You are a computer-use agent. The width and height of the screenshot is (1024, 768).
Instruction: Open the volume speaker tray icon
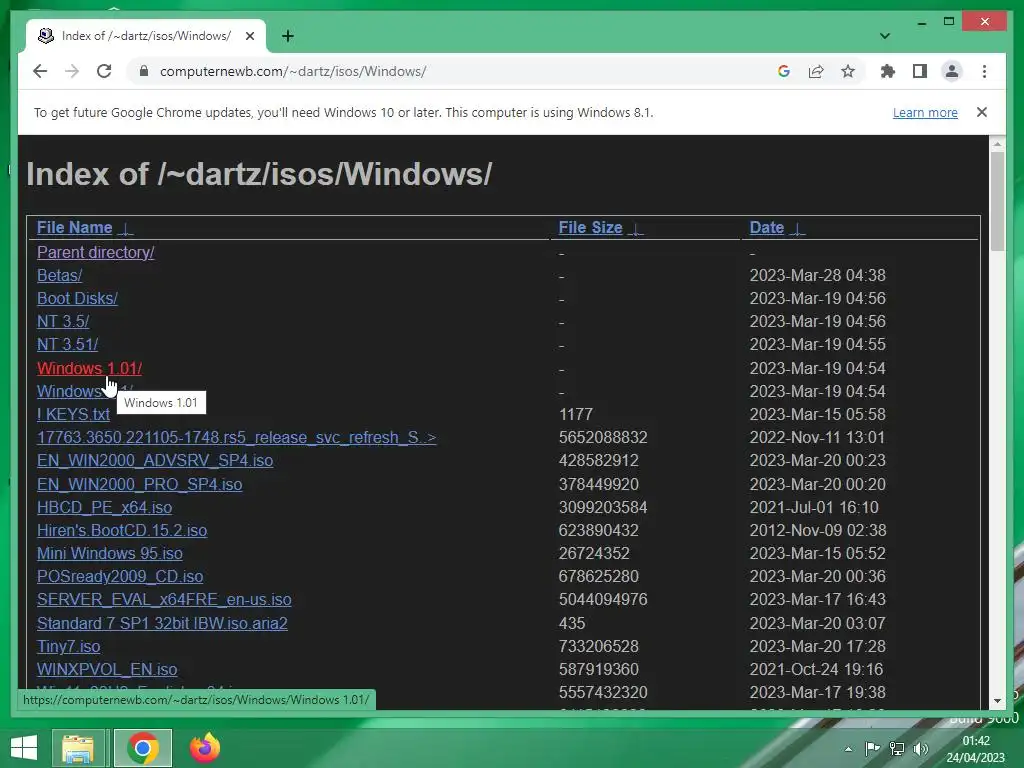pyautogui.click(x=921, y=749)
